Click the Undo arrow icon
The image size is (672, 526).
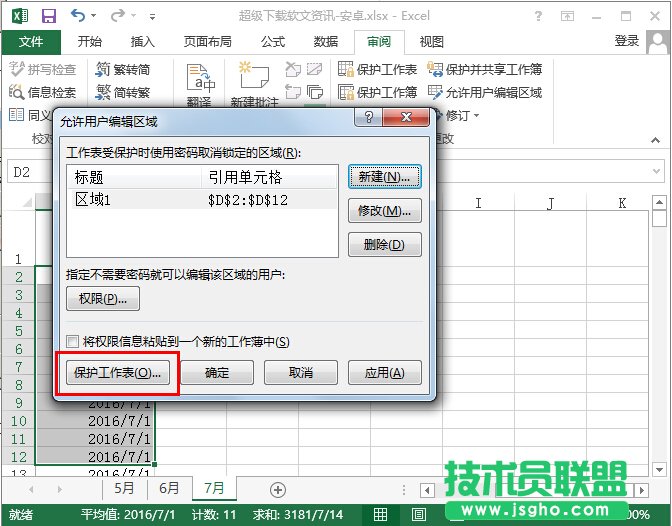[x=78, y=17]
